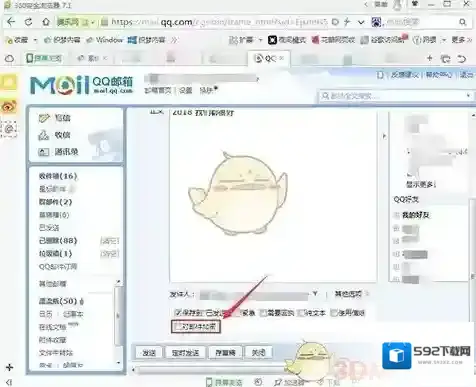Click the search magnifier in browser search box
Viewport: 476px width, 387px height.
click(463, 22)
